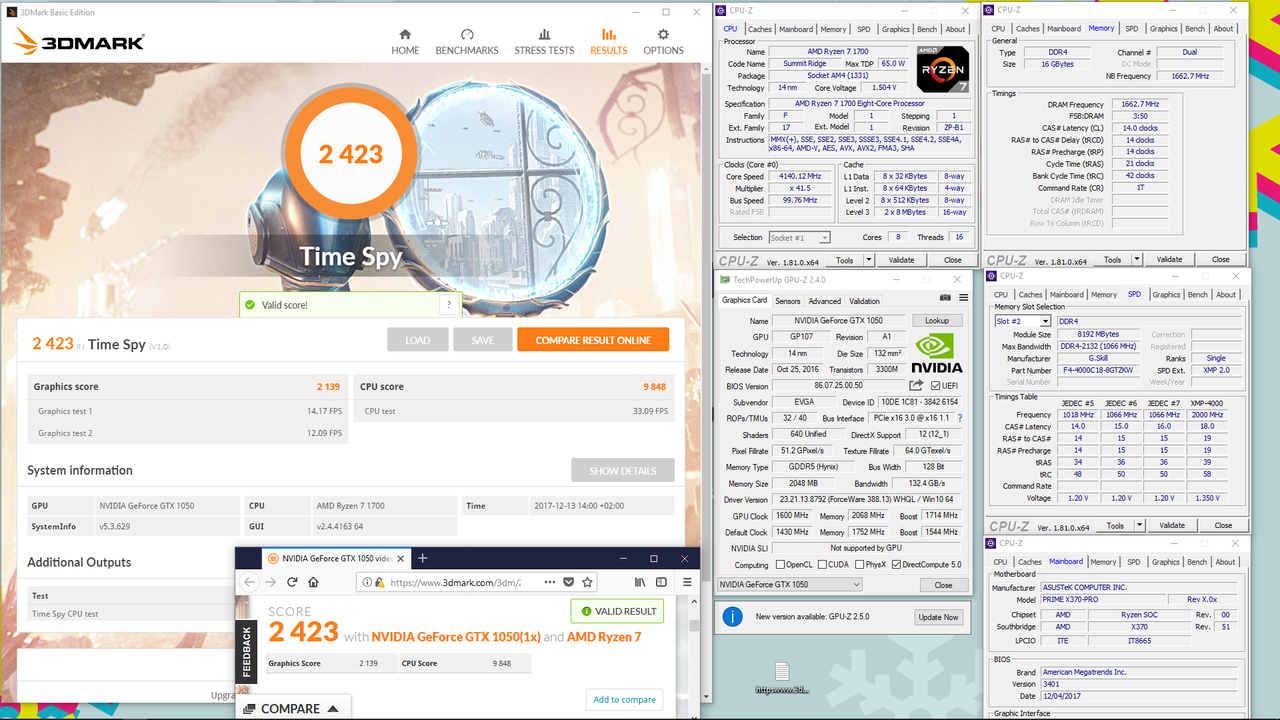Open About tab in CPU-Z Mainboard window
Image resolution: width=1280 pixels, height=720 pixels.
pyautogui.click(x=1225, y=562)
